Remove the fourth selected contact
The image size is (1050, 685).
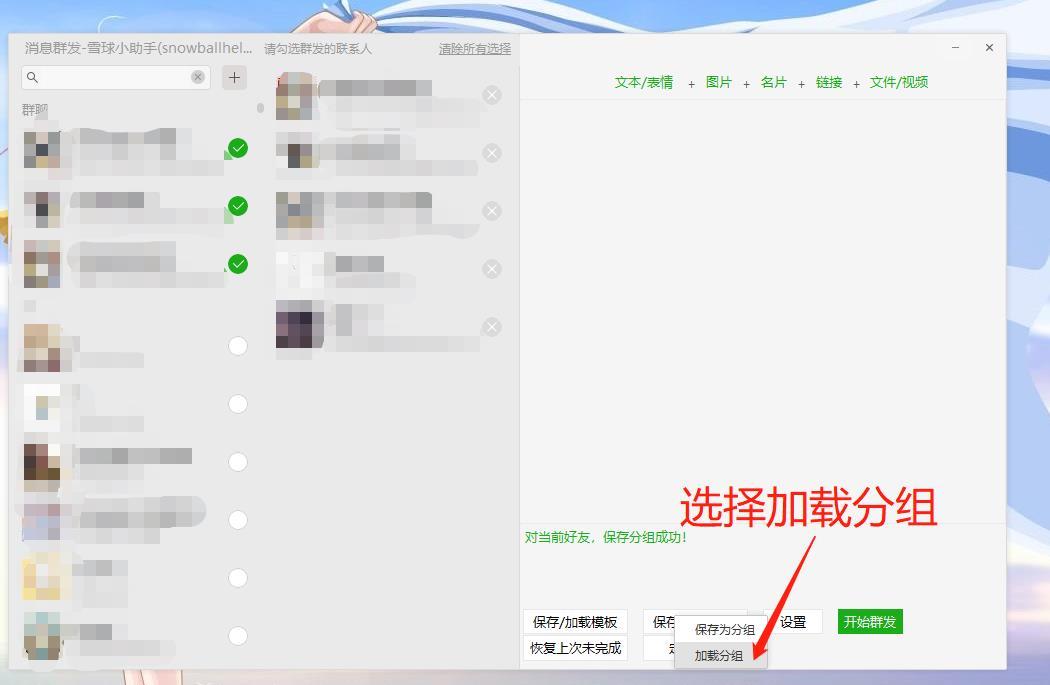click(x=492, y=269)
